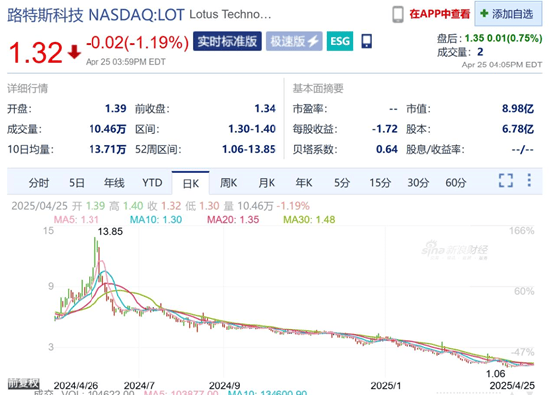The width and height of the screenshot is (550, 395).
Task: Click the 13.85 peak marker on chart
Action: point(110,232)
